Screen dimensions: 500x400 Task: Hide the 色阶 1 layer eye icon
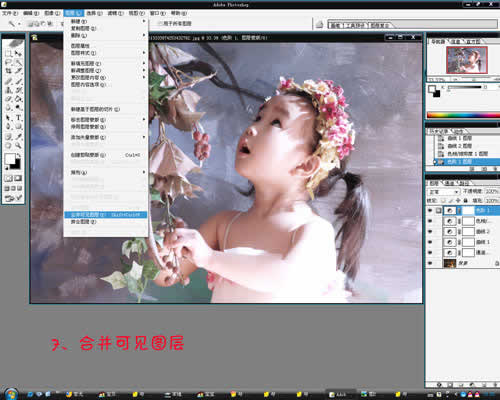tap(430, 210)
